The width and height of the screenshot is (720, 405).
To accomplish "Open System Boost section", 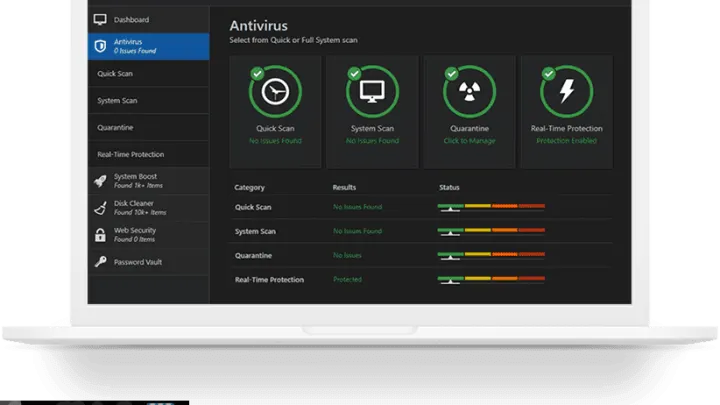I will tap(148, 181).
